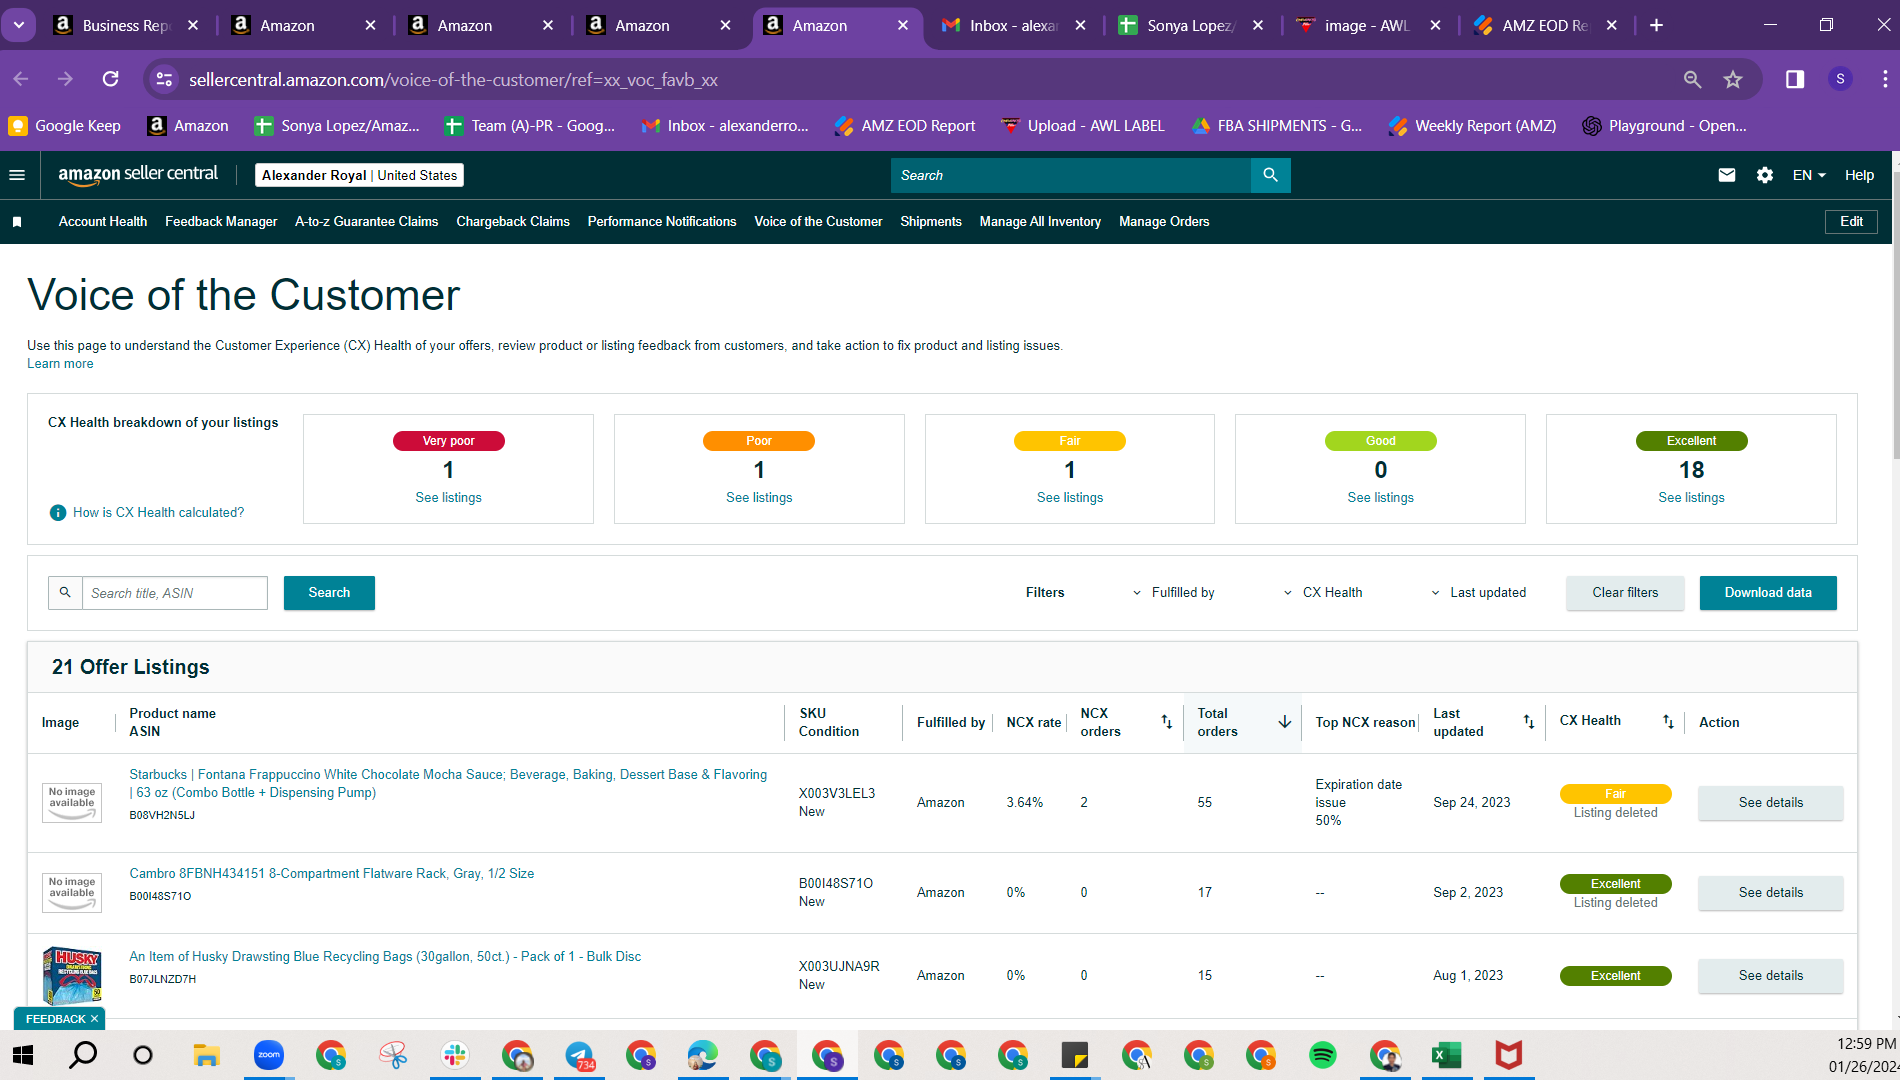This screenshot has height=1080, width=1900.
Task: Open the Seller Central hamburger menu
Action: pyautogui.click(x=17, y=175)
